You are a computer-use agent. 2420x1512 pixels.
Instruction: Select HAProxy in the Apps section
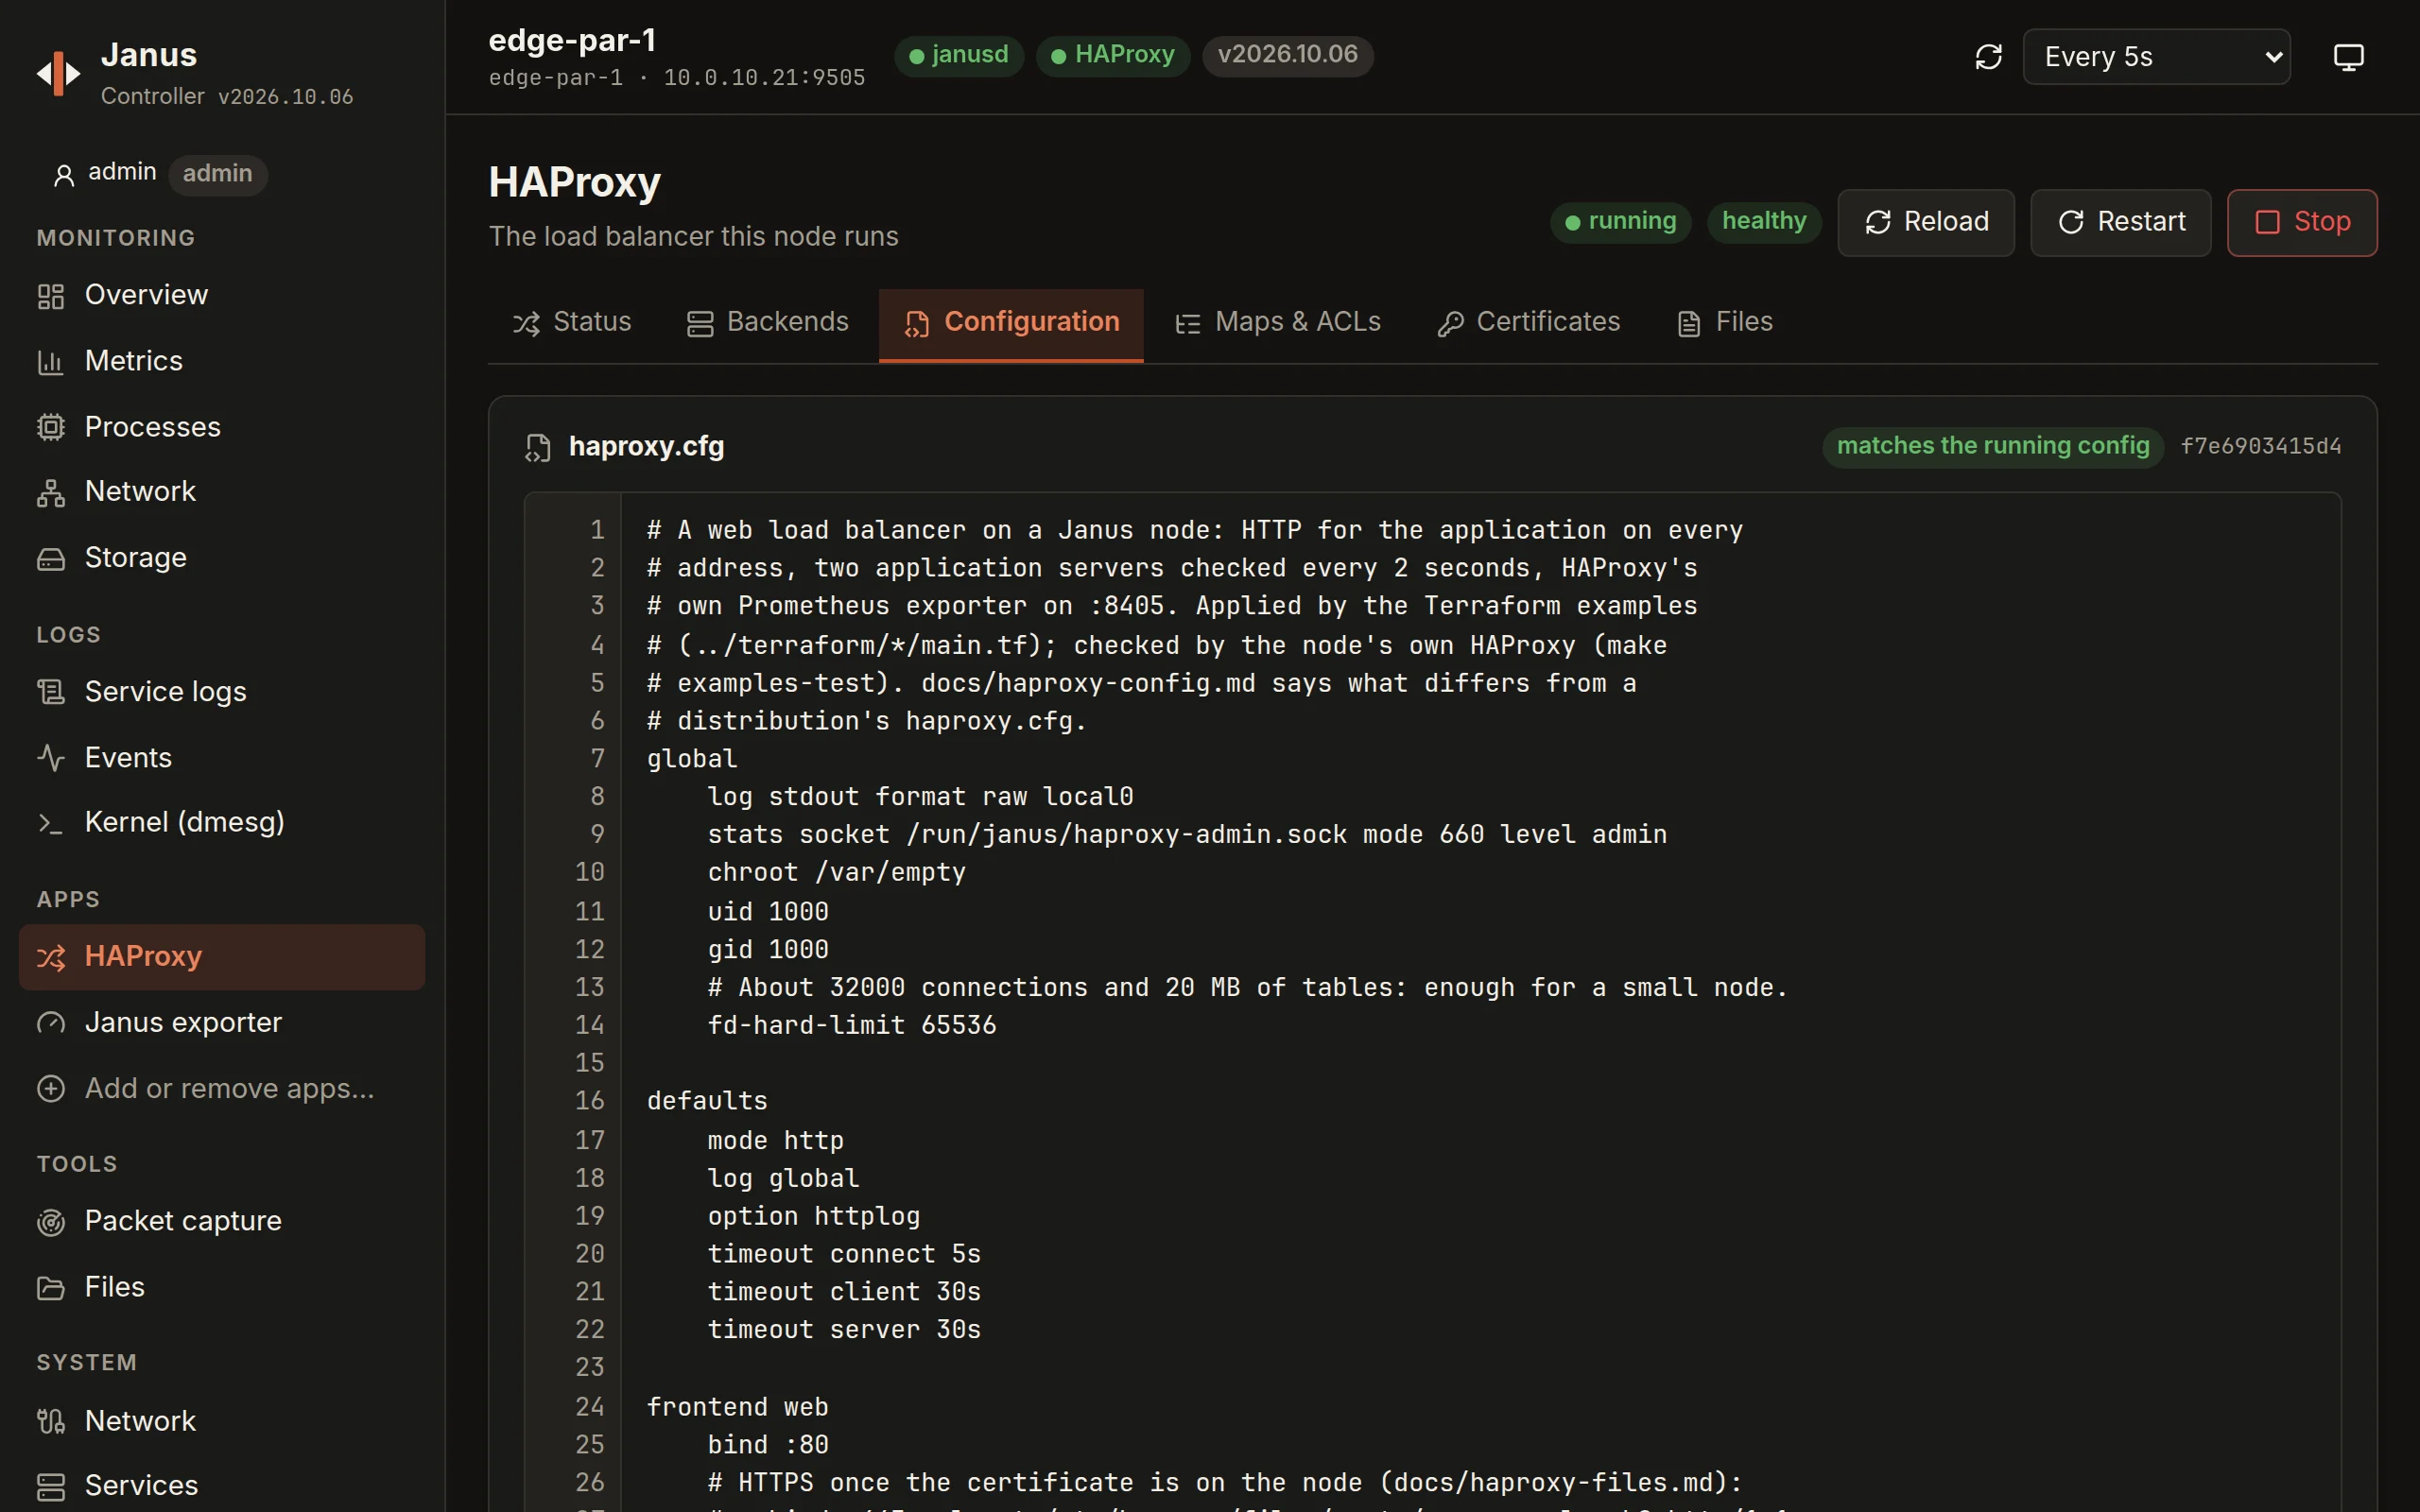[x=222, y=957]
